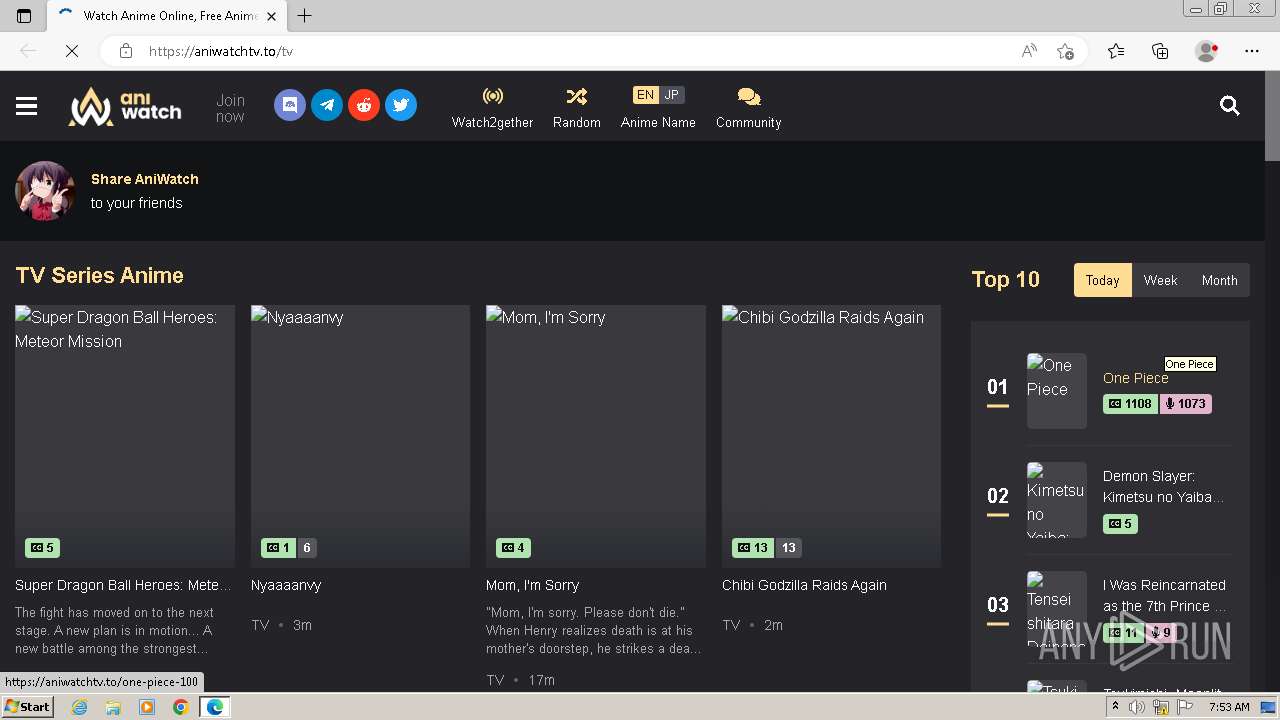Open File Explorer from taskbar

(113, 707)
